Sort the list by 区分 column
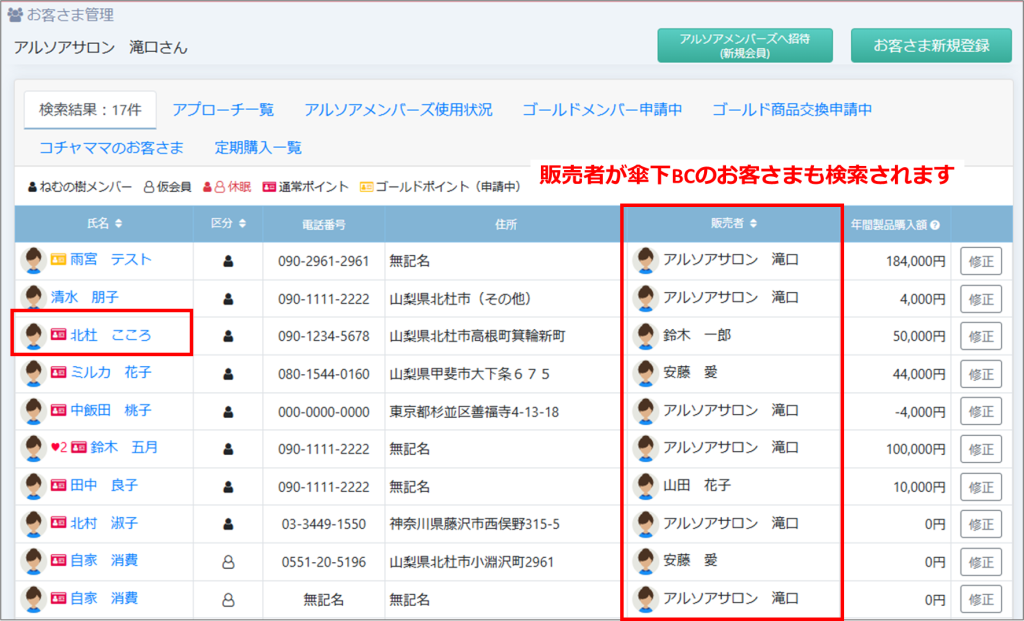 (x=228, y=224)
